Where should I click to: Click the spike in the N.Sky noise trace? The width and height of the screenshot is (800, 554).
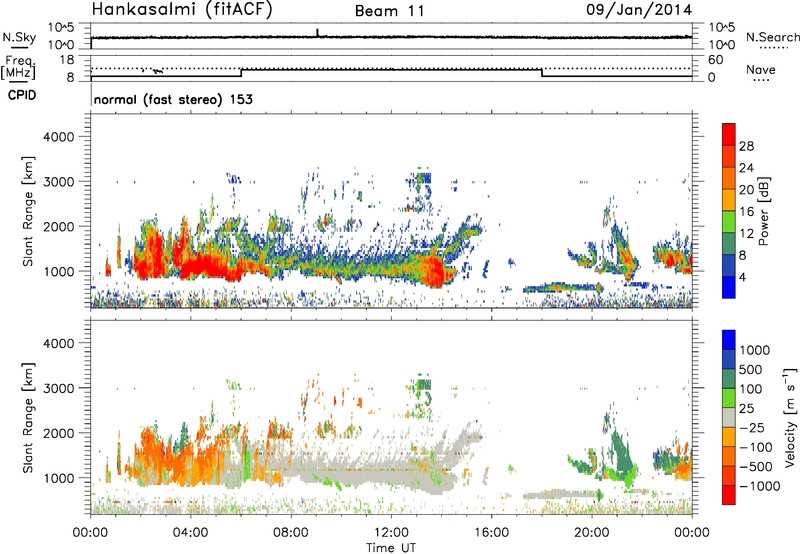pyautogui.click(x=317, y=32)
